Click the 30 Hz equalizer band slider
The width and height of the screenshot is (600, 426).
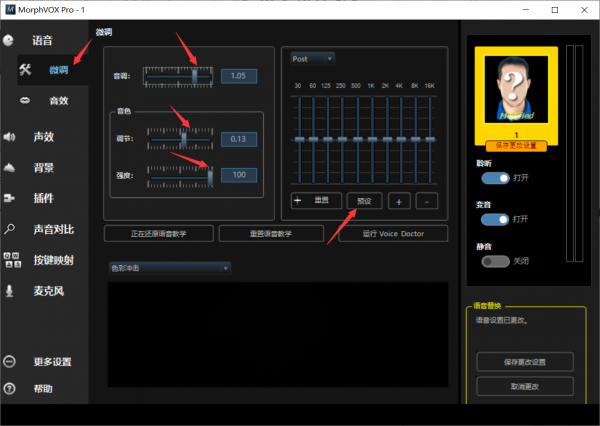pos(299,140)
